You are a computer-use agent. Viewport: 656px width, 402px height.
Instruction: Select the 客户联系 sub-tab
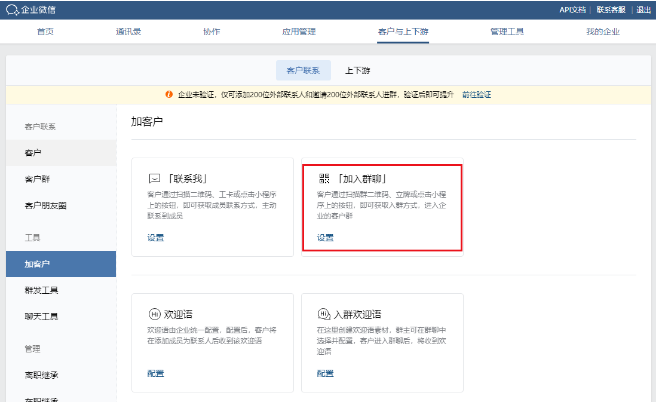301,71
